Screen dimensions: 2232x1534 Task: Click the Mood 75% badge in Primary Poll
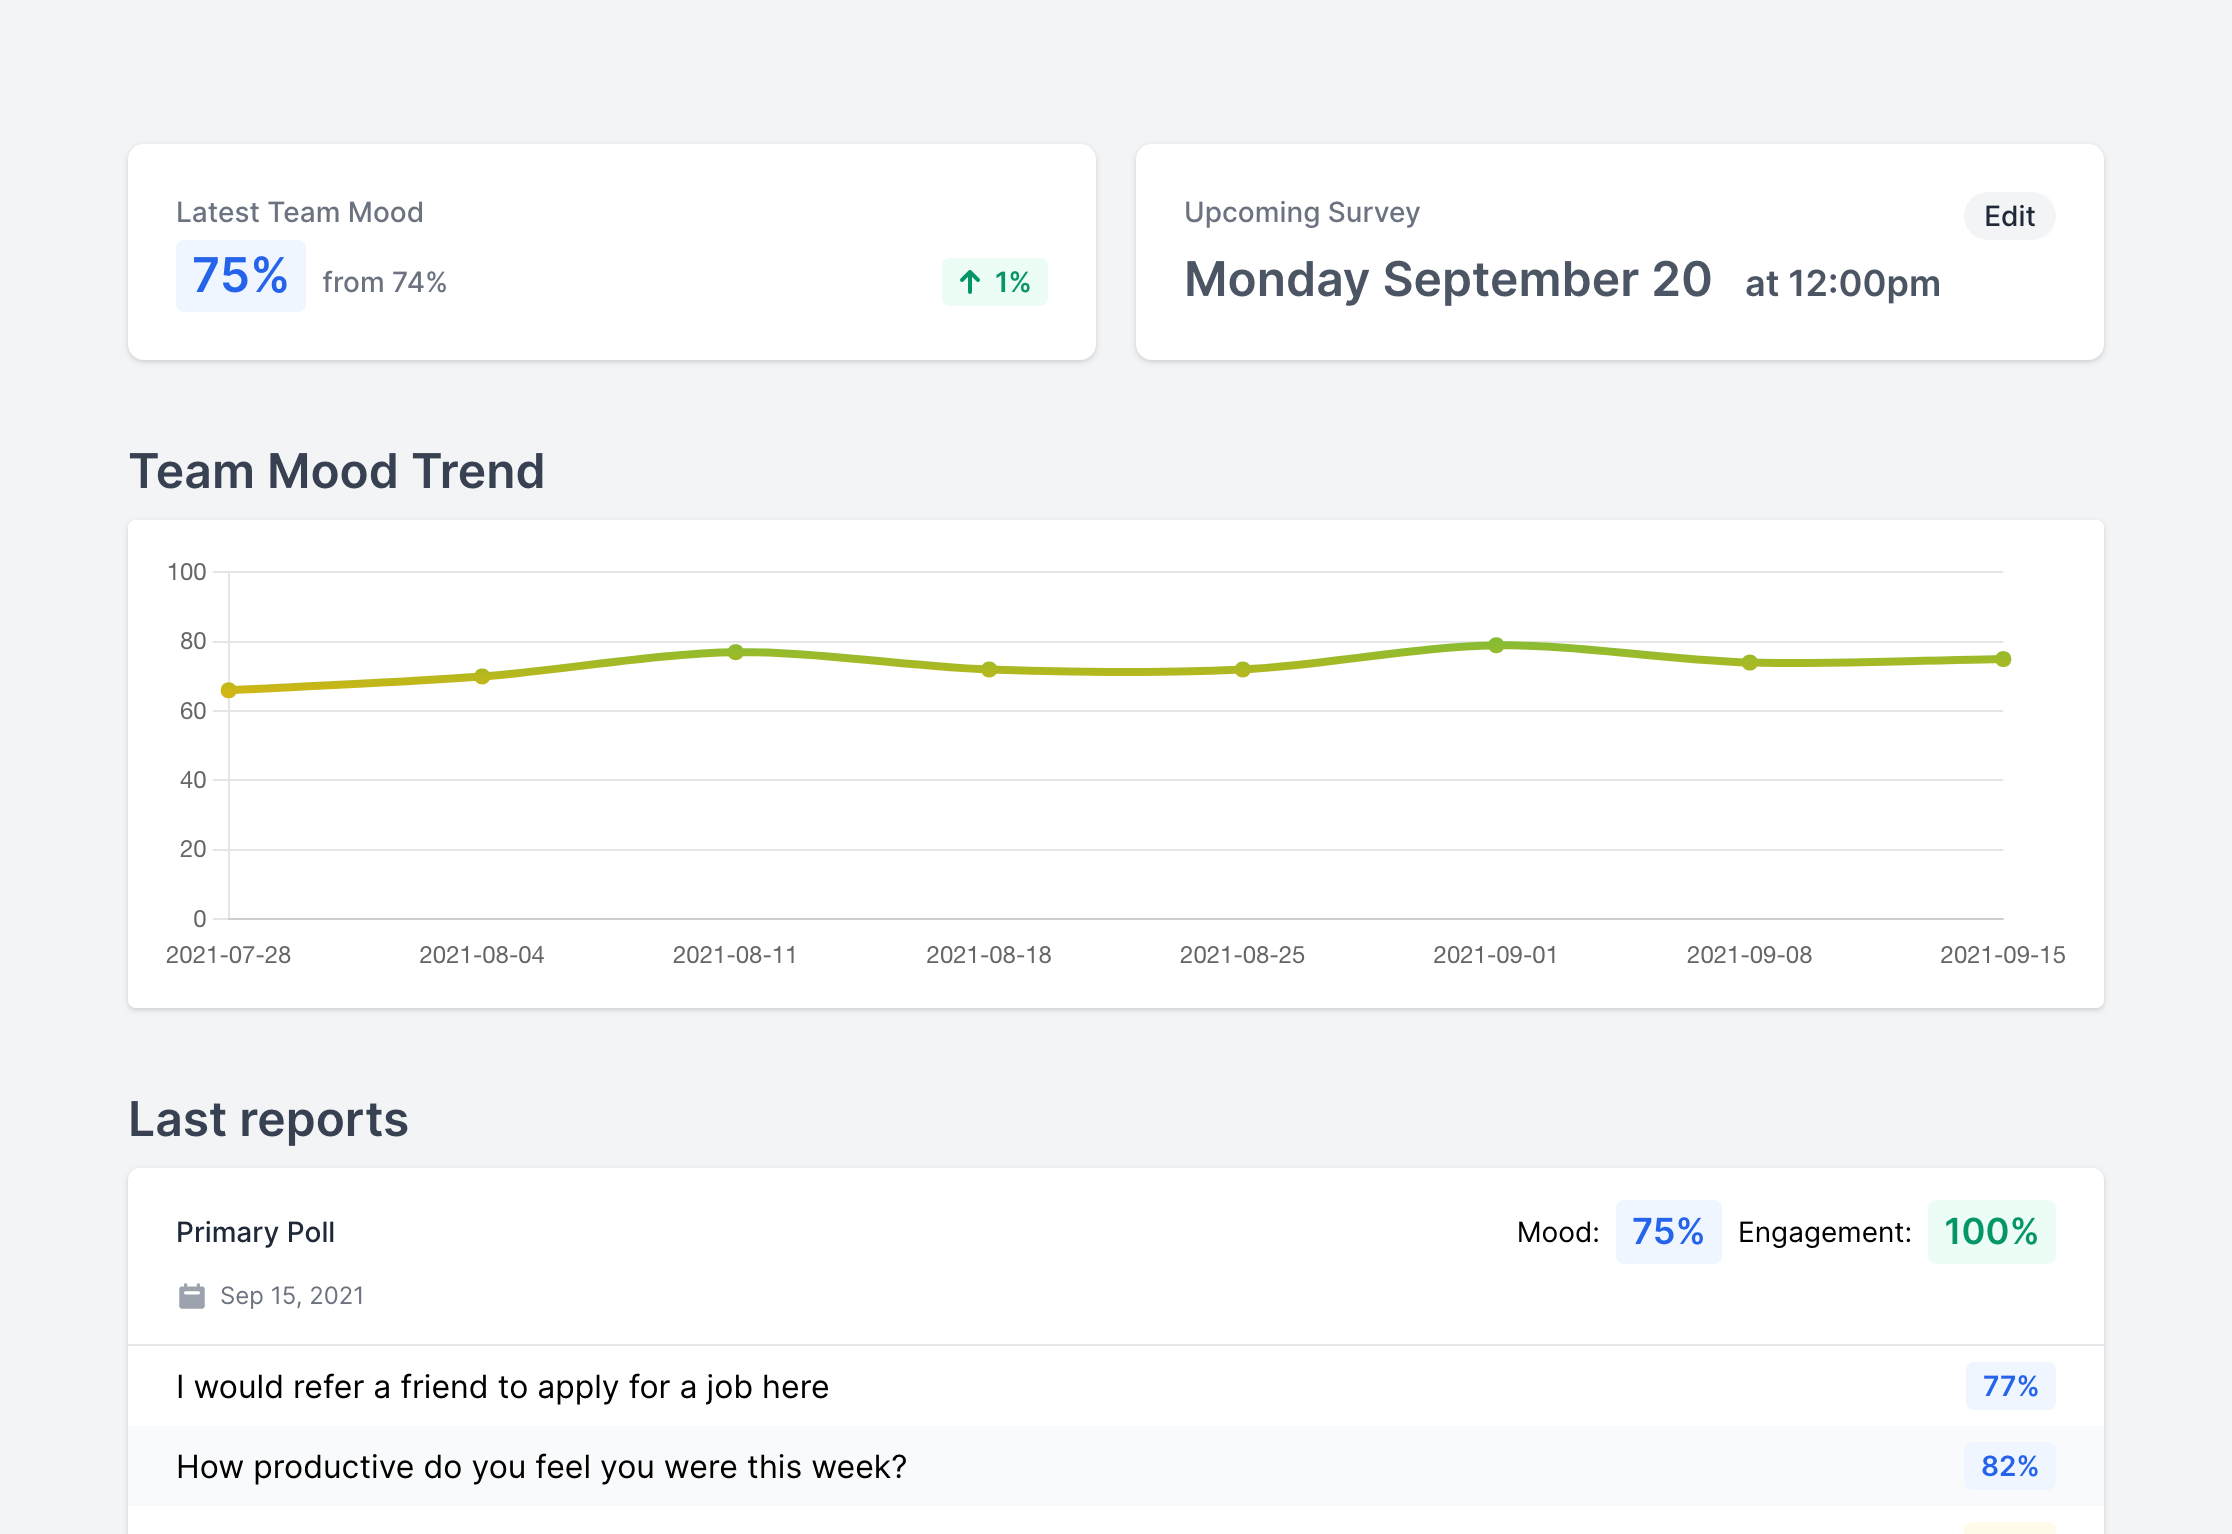coord(1667,1232)
